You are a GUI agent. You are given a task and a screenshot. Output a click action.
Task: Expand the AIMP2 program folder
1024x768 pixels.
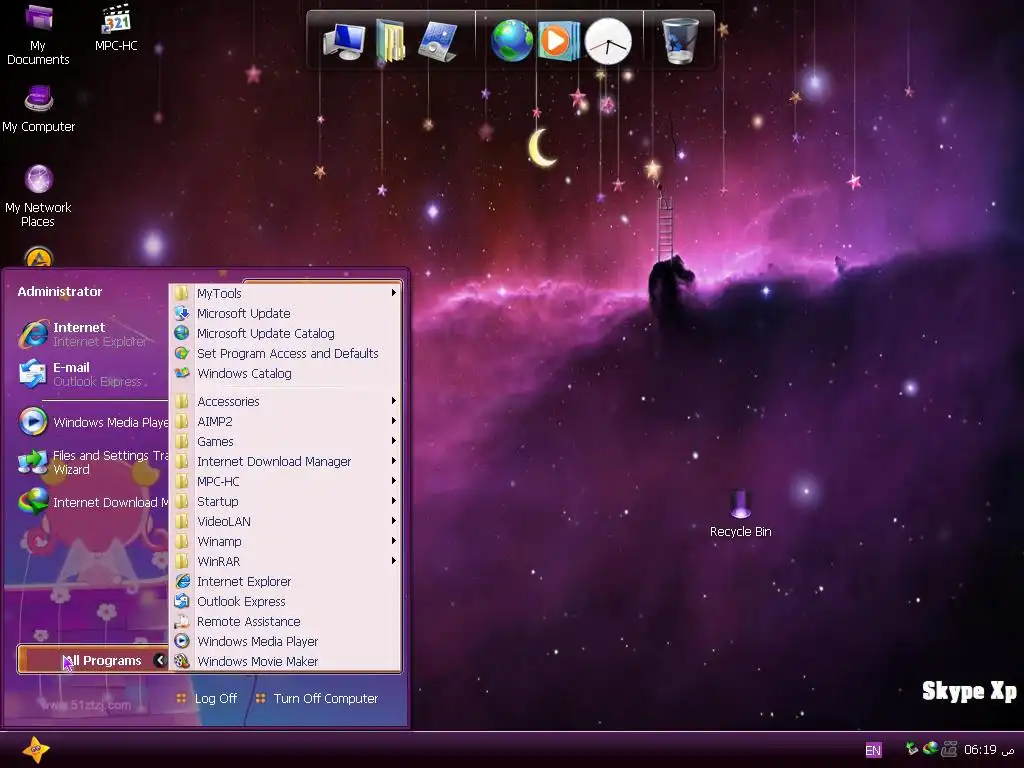pyautogui.click(x=285, y=421)
